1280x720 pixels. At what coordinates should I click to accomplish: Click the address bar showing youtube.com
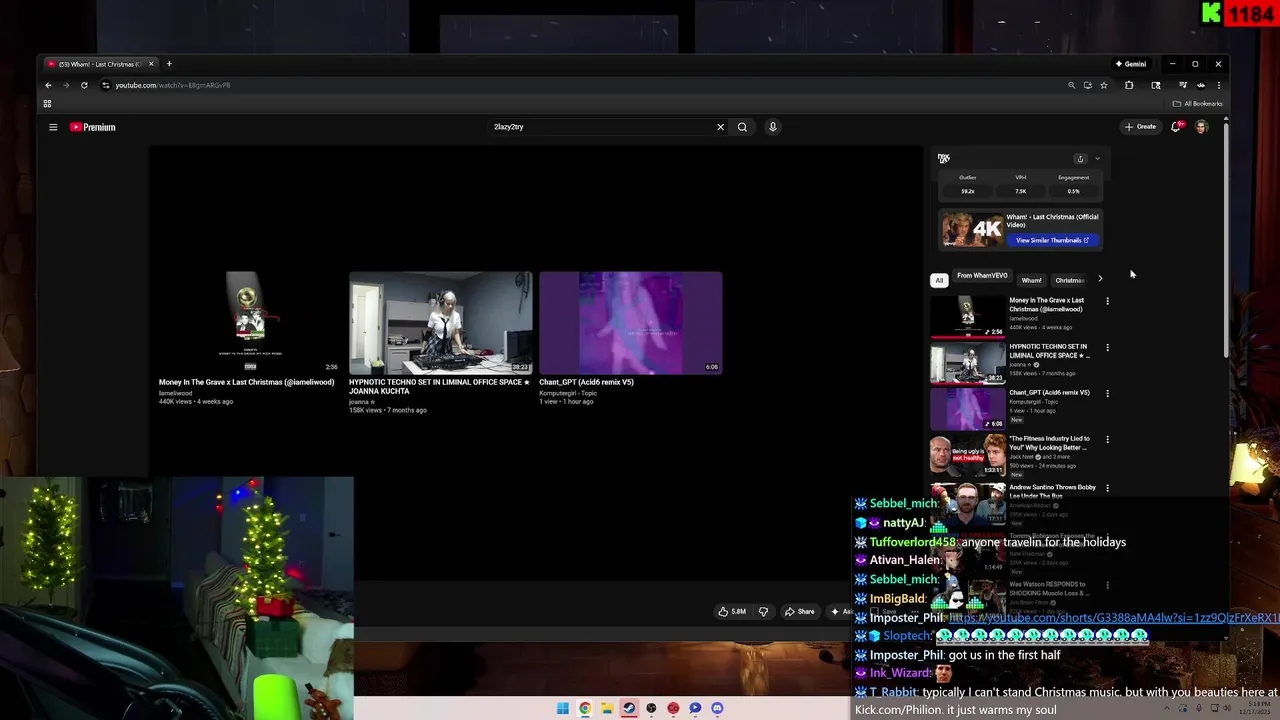(x=580, y=85)
